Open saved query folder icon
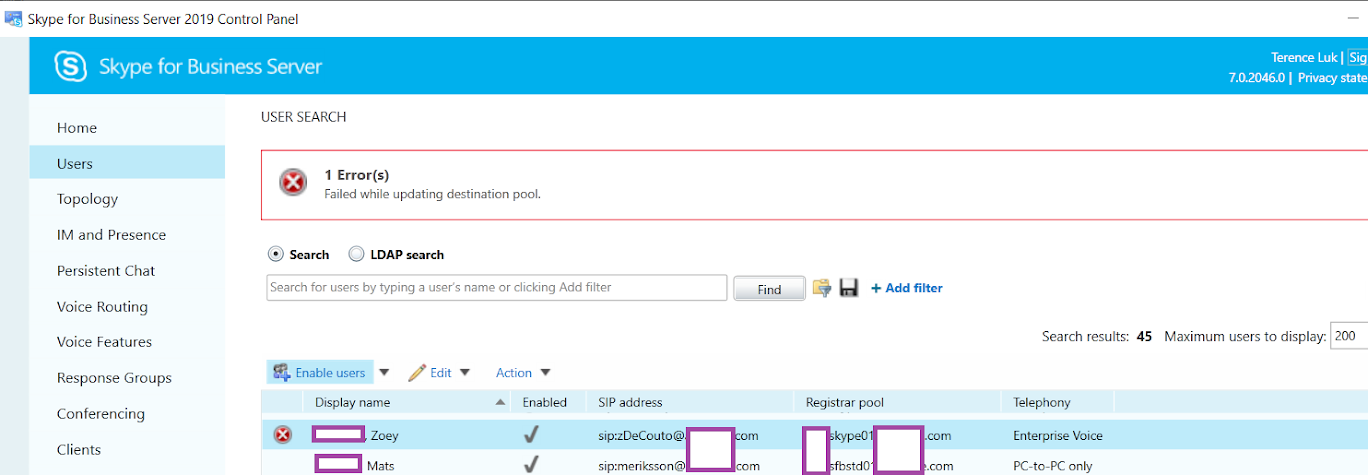This screenshot has width=1368, height=475. point(822,288)
